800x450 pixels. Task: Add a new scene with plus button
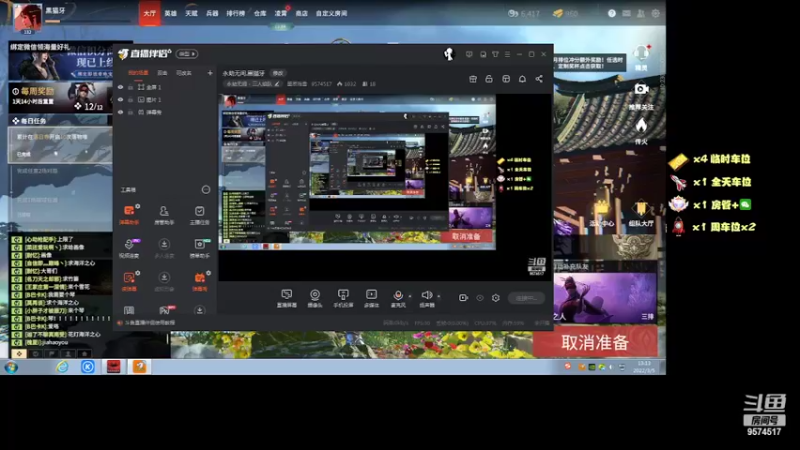pyautogui.click(x=210, y=73)
